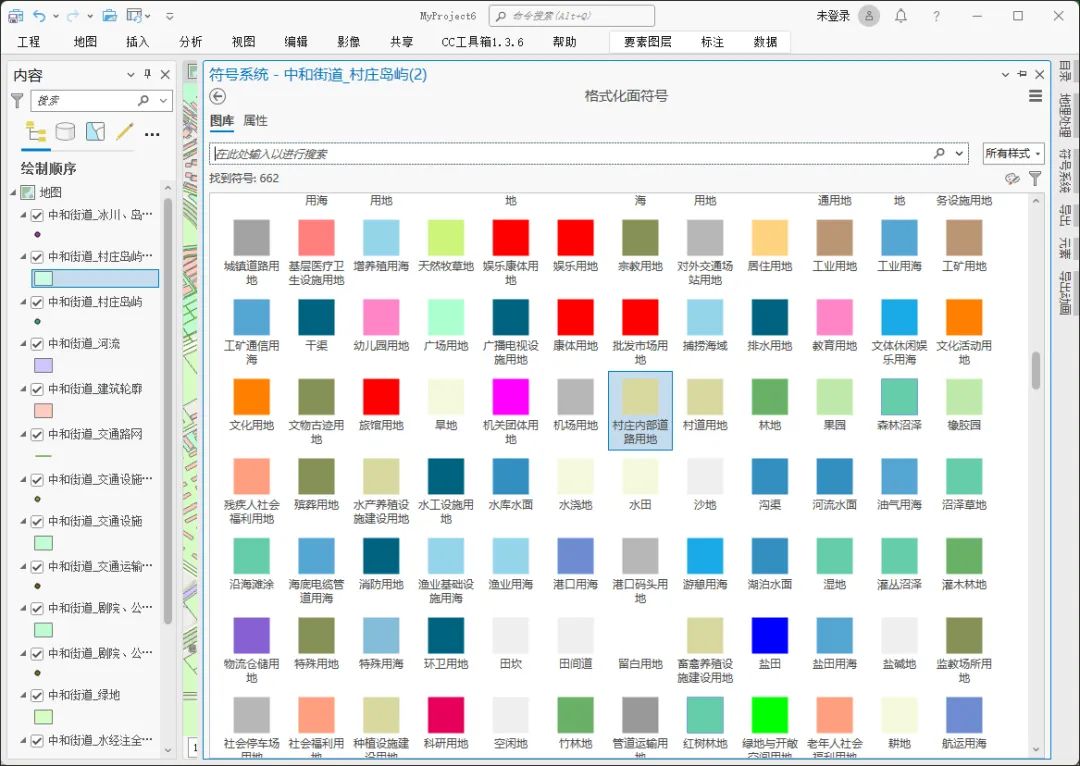
Task: Click 未登录 sign-in text
Action: click(833, 16)
